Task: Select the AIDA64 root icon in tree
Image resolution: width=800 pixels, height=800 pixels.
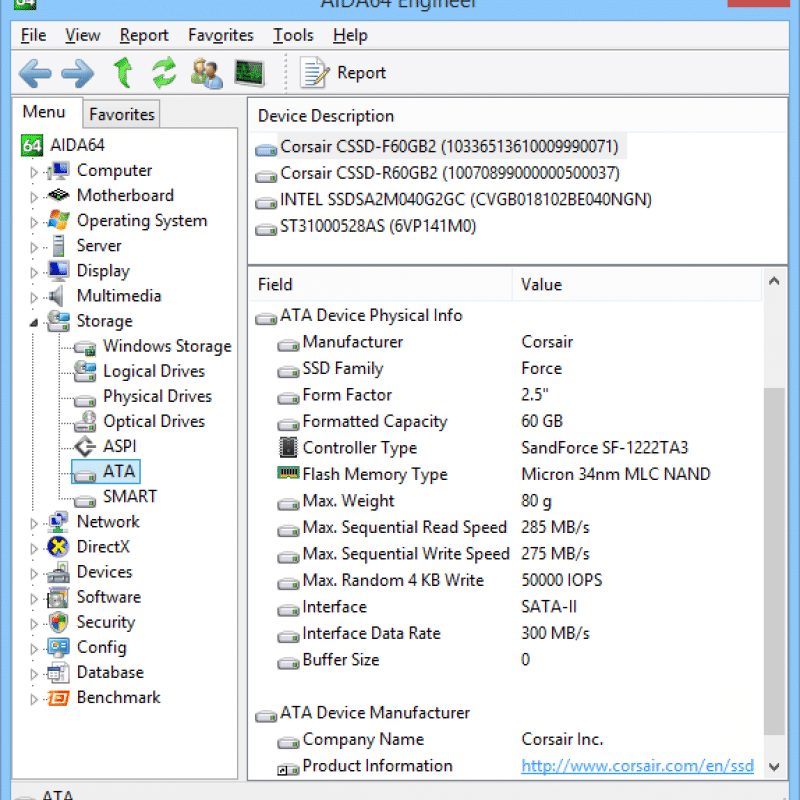Action: [32, 145]
